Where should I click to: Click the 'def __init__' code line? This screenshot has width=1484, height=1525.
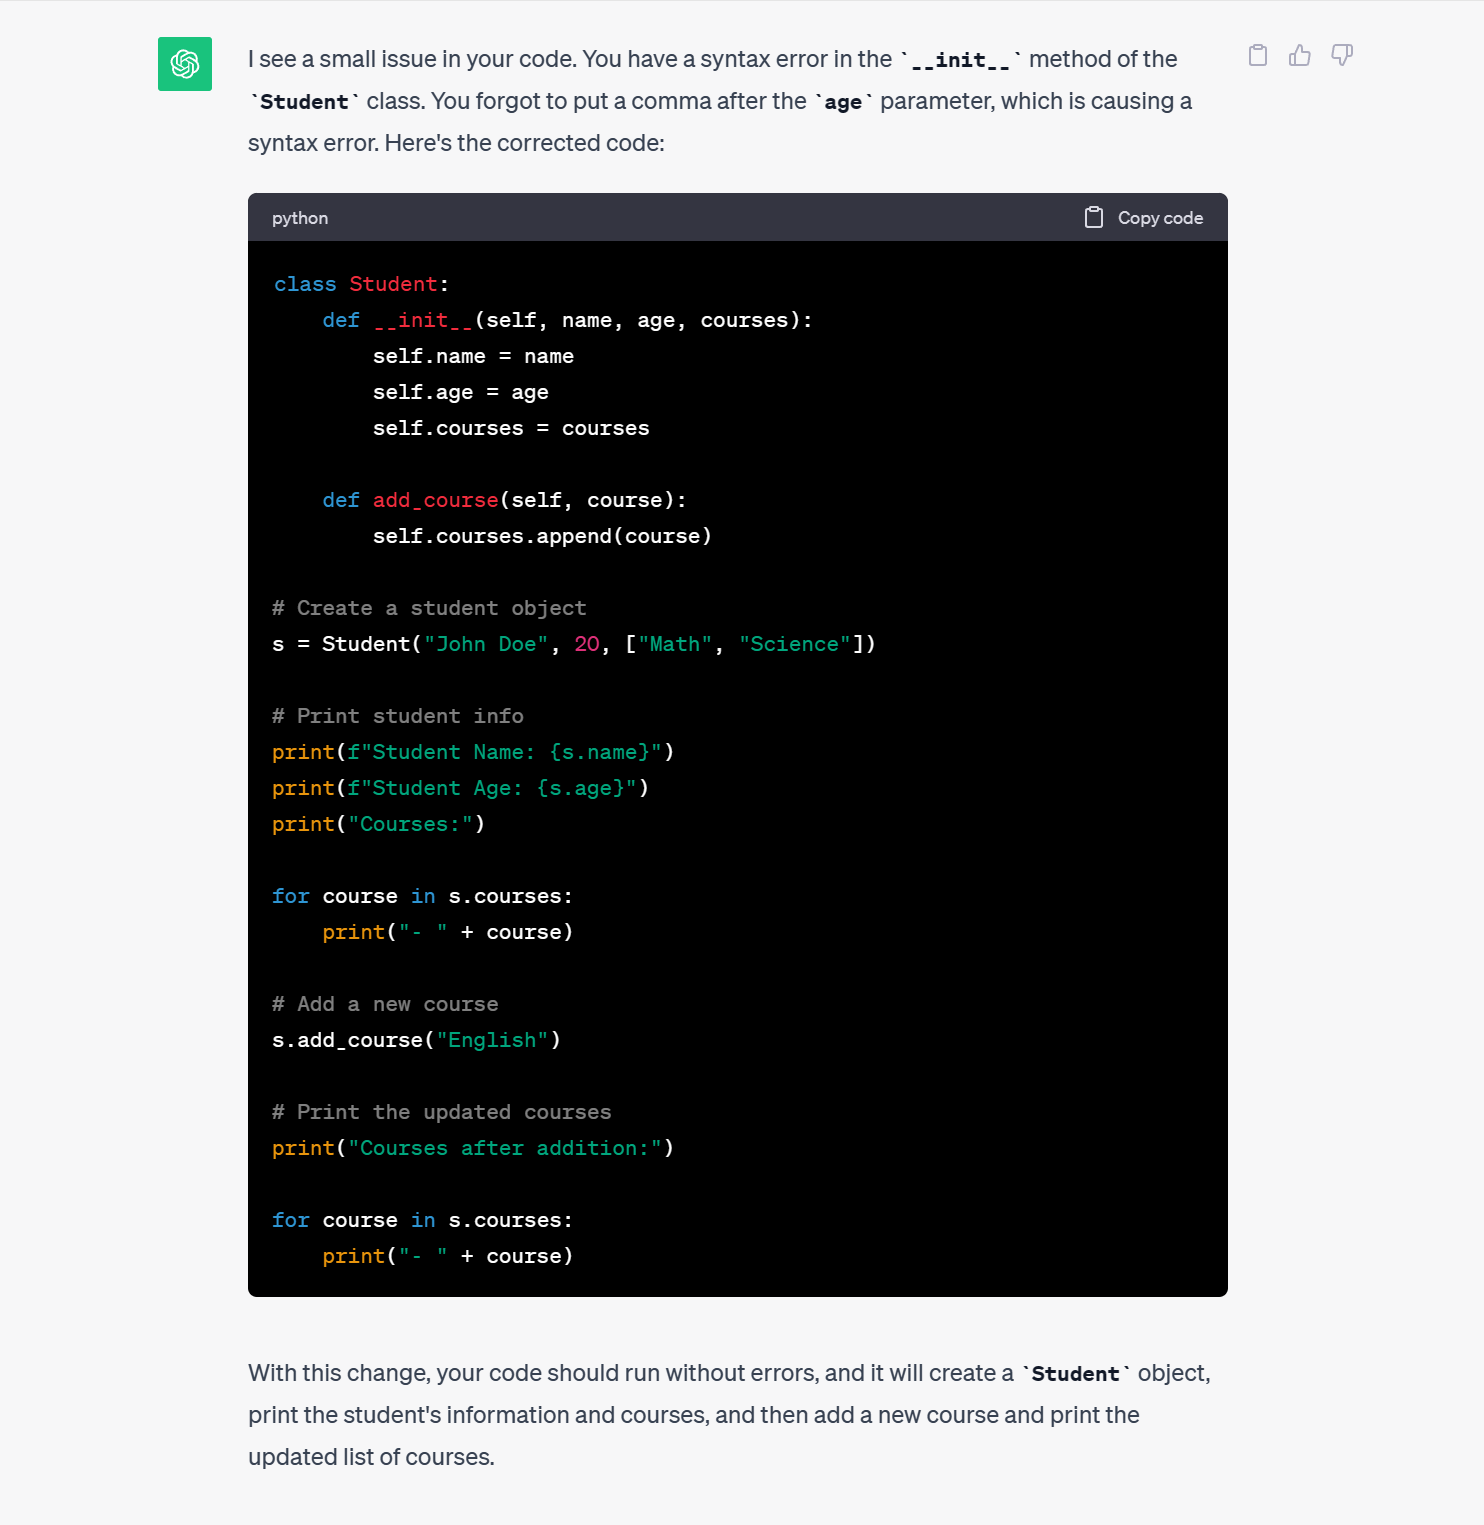pyautogui.click(x=567, y=320)
